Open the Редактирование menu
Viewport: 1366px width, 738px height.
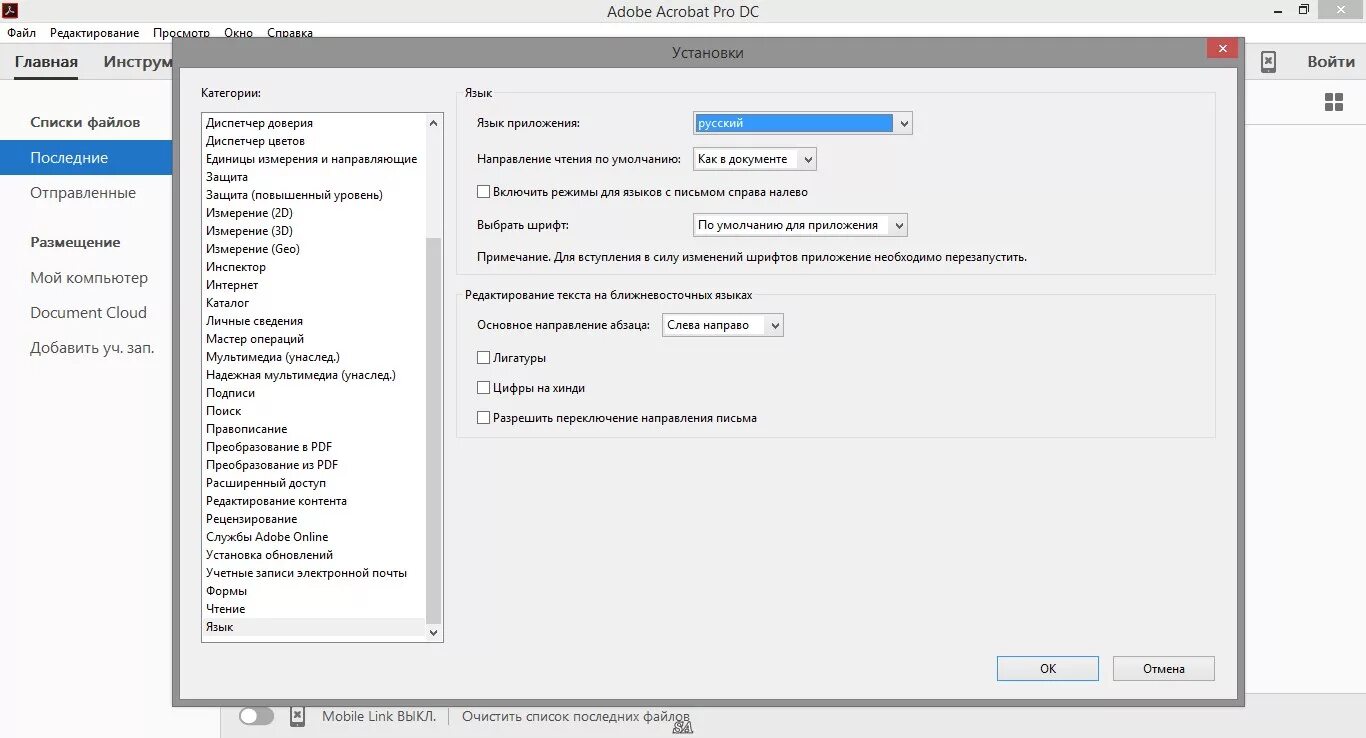[x=95, y=33]
